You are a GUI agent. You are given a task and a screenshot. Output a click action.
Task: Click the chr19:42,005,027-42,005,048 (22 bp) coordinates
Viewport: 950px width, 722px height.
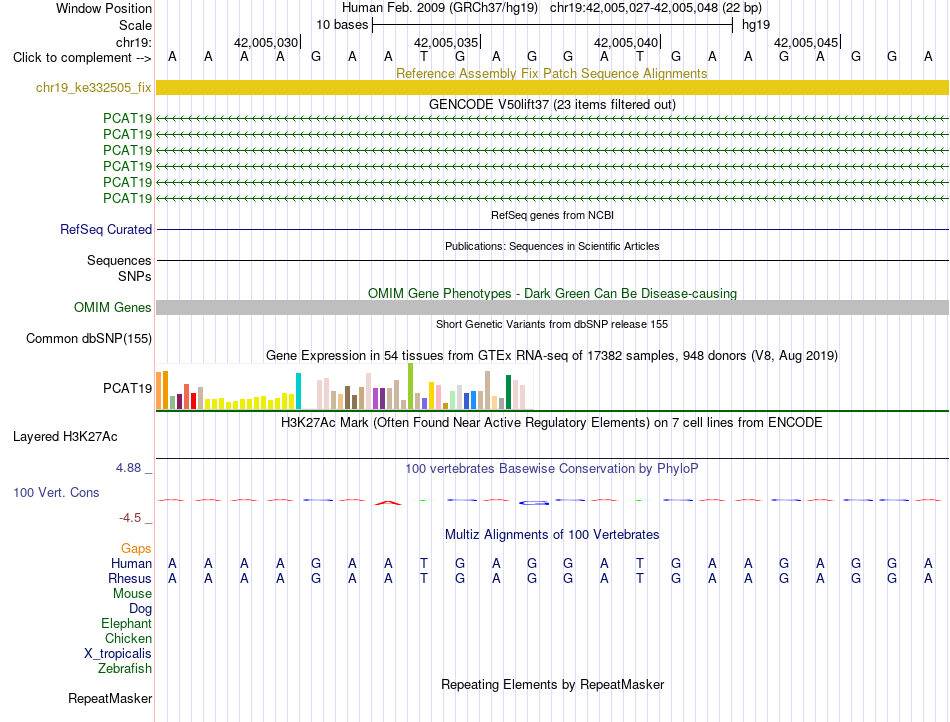(656, 8)
